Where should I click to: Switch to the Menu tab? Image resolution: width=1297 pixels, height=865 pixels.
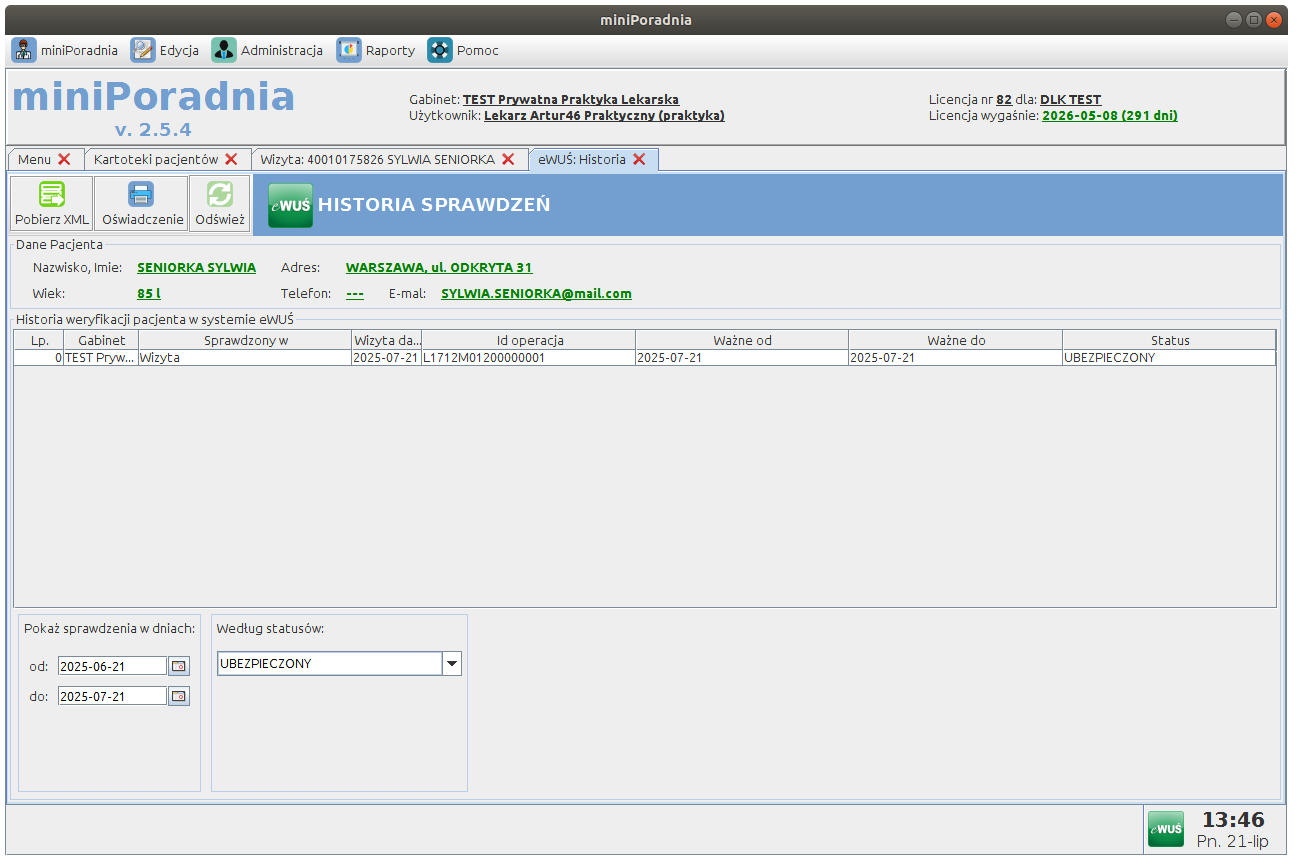34,159
